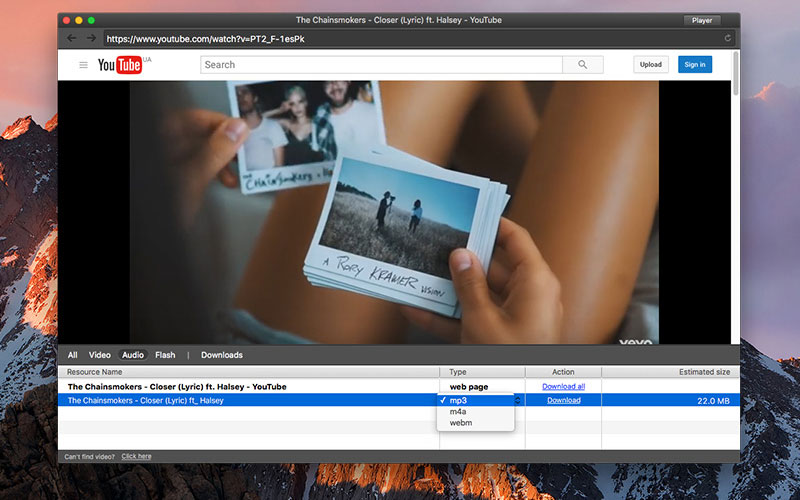Viewport: 800px width, 500px height.
Task: Open the YouTube hamburger menu
Action: [x=83, y=65]
